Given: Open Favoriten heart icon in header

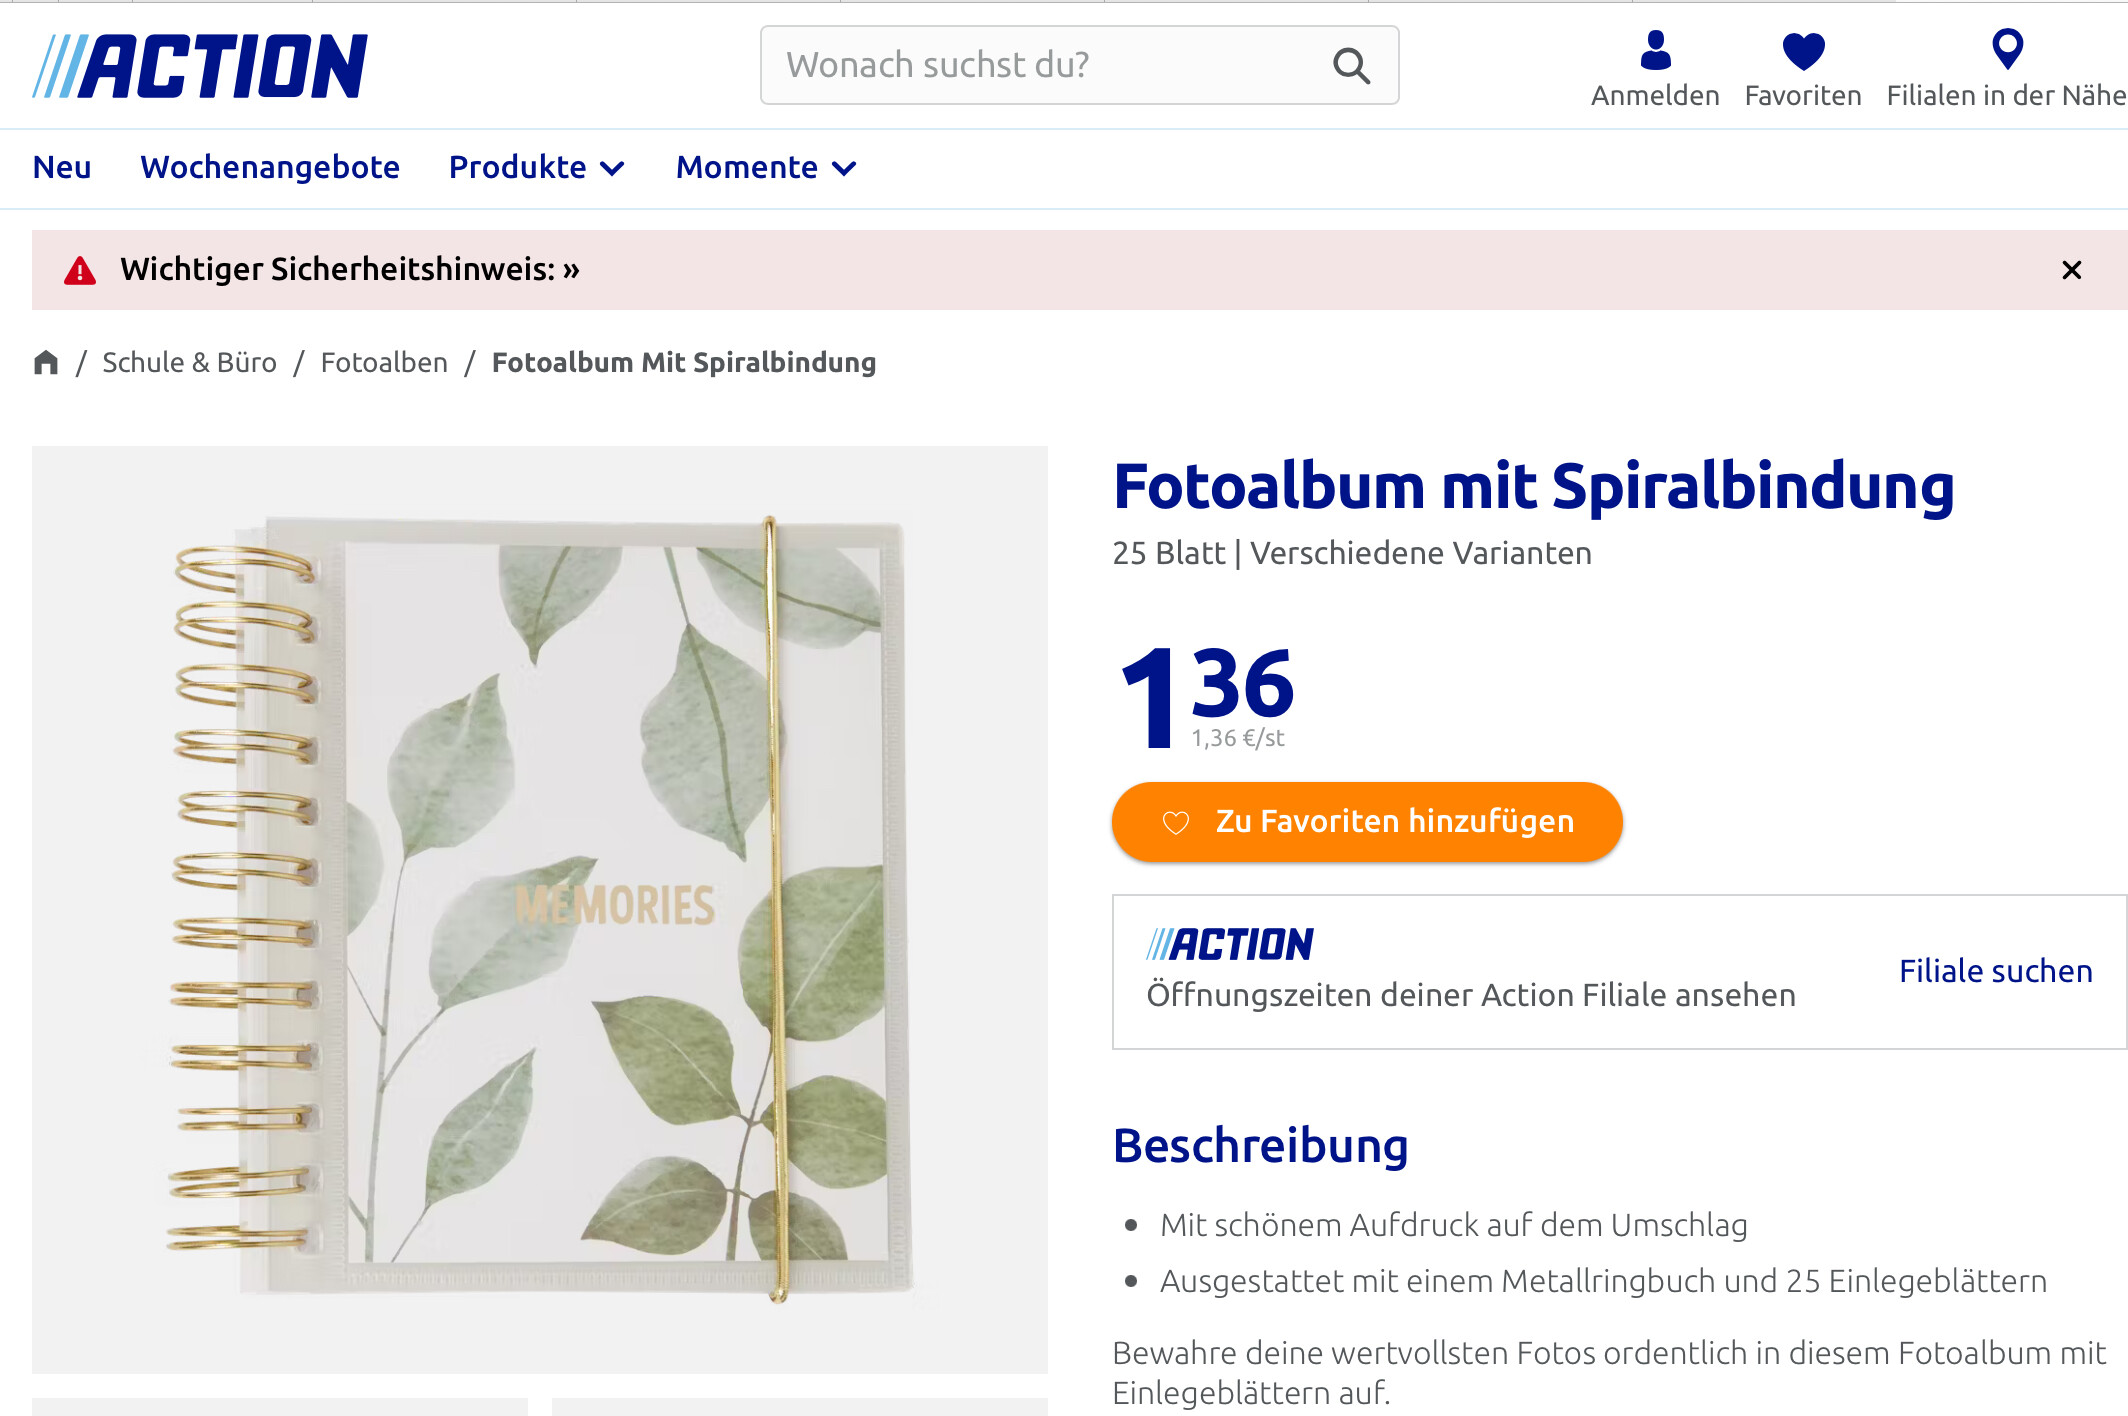Looking at the screenshot, I should tap(1803, 51).
